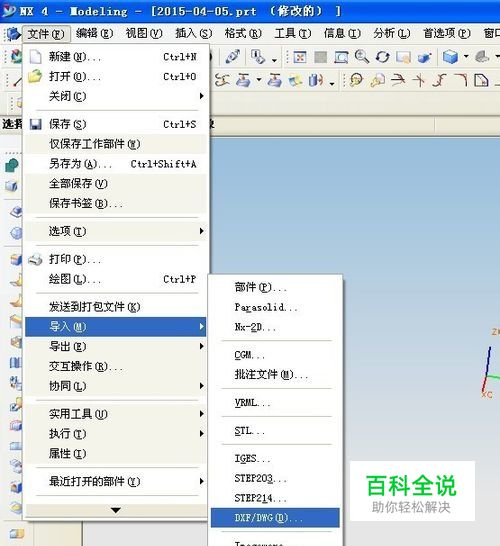Screen dimensions: 500x546
Task: Open dropdown arrow beside info tag icon
Action: (274, 60)
